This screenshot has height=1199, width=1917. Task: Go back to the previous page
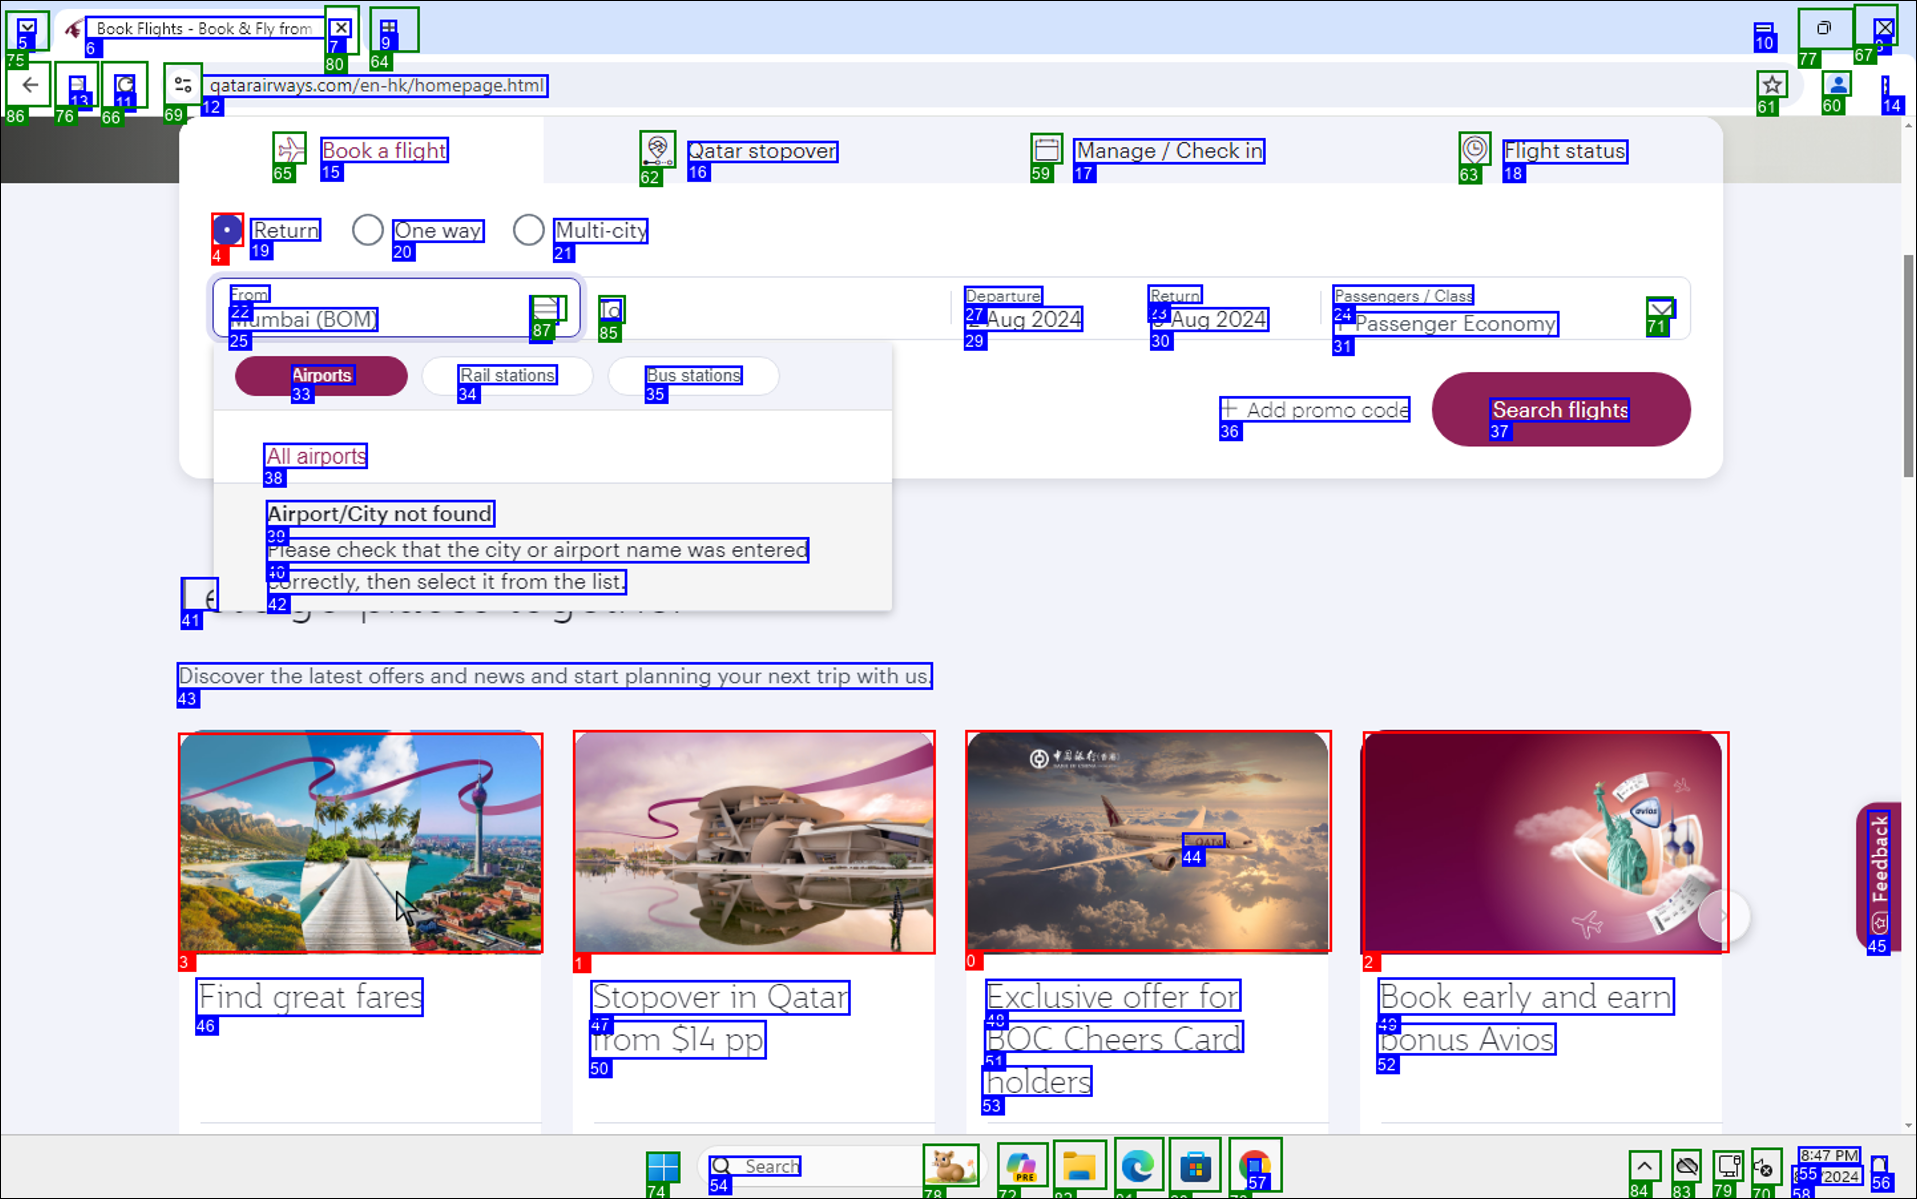[30, 85]
